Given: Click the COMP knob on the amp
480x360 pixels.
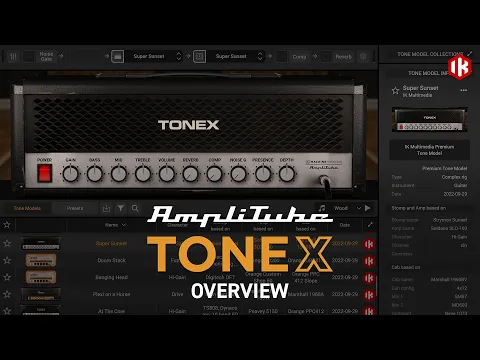Looking at the screenshot, I should point(215,174).
